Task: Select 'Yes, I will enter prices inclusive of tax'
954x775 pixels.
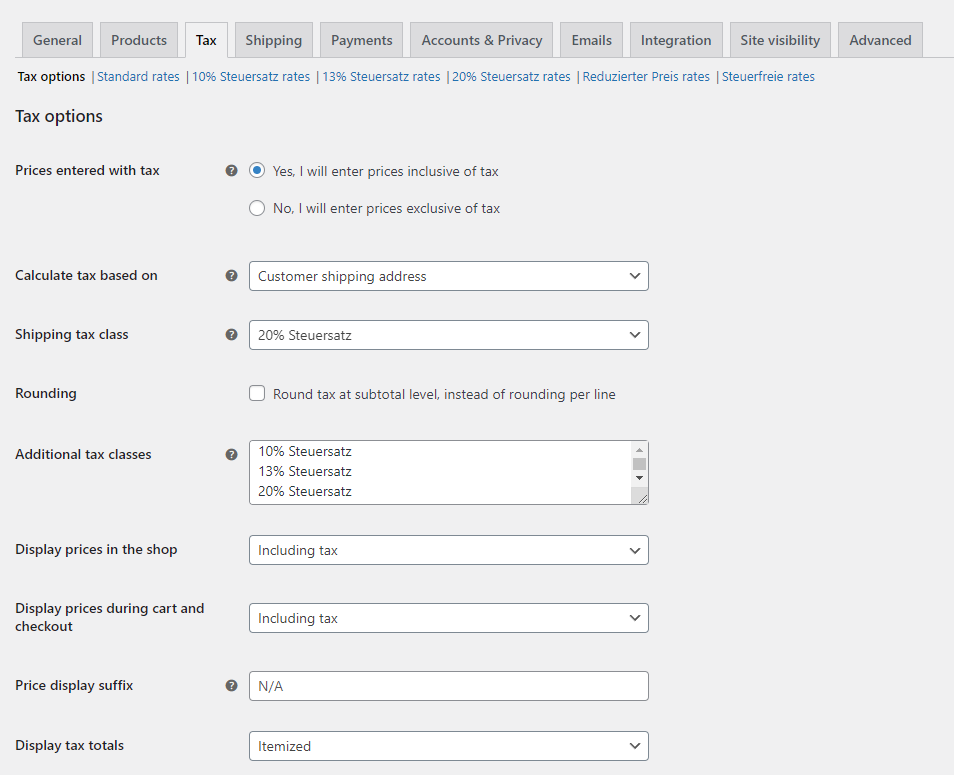Action: click(257, 171)
